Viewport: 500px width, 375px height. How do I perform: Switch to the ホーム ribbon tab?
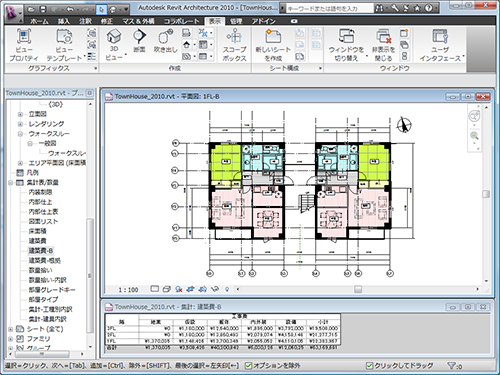click(39, 21)
